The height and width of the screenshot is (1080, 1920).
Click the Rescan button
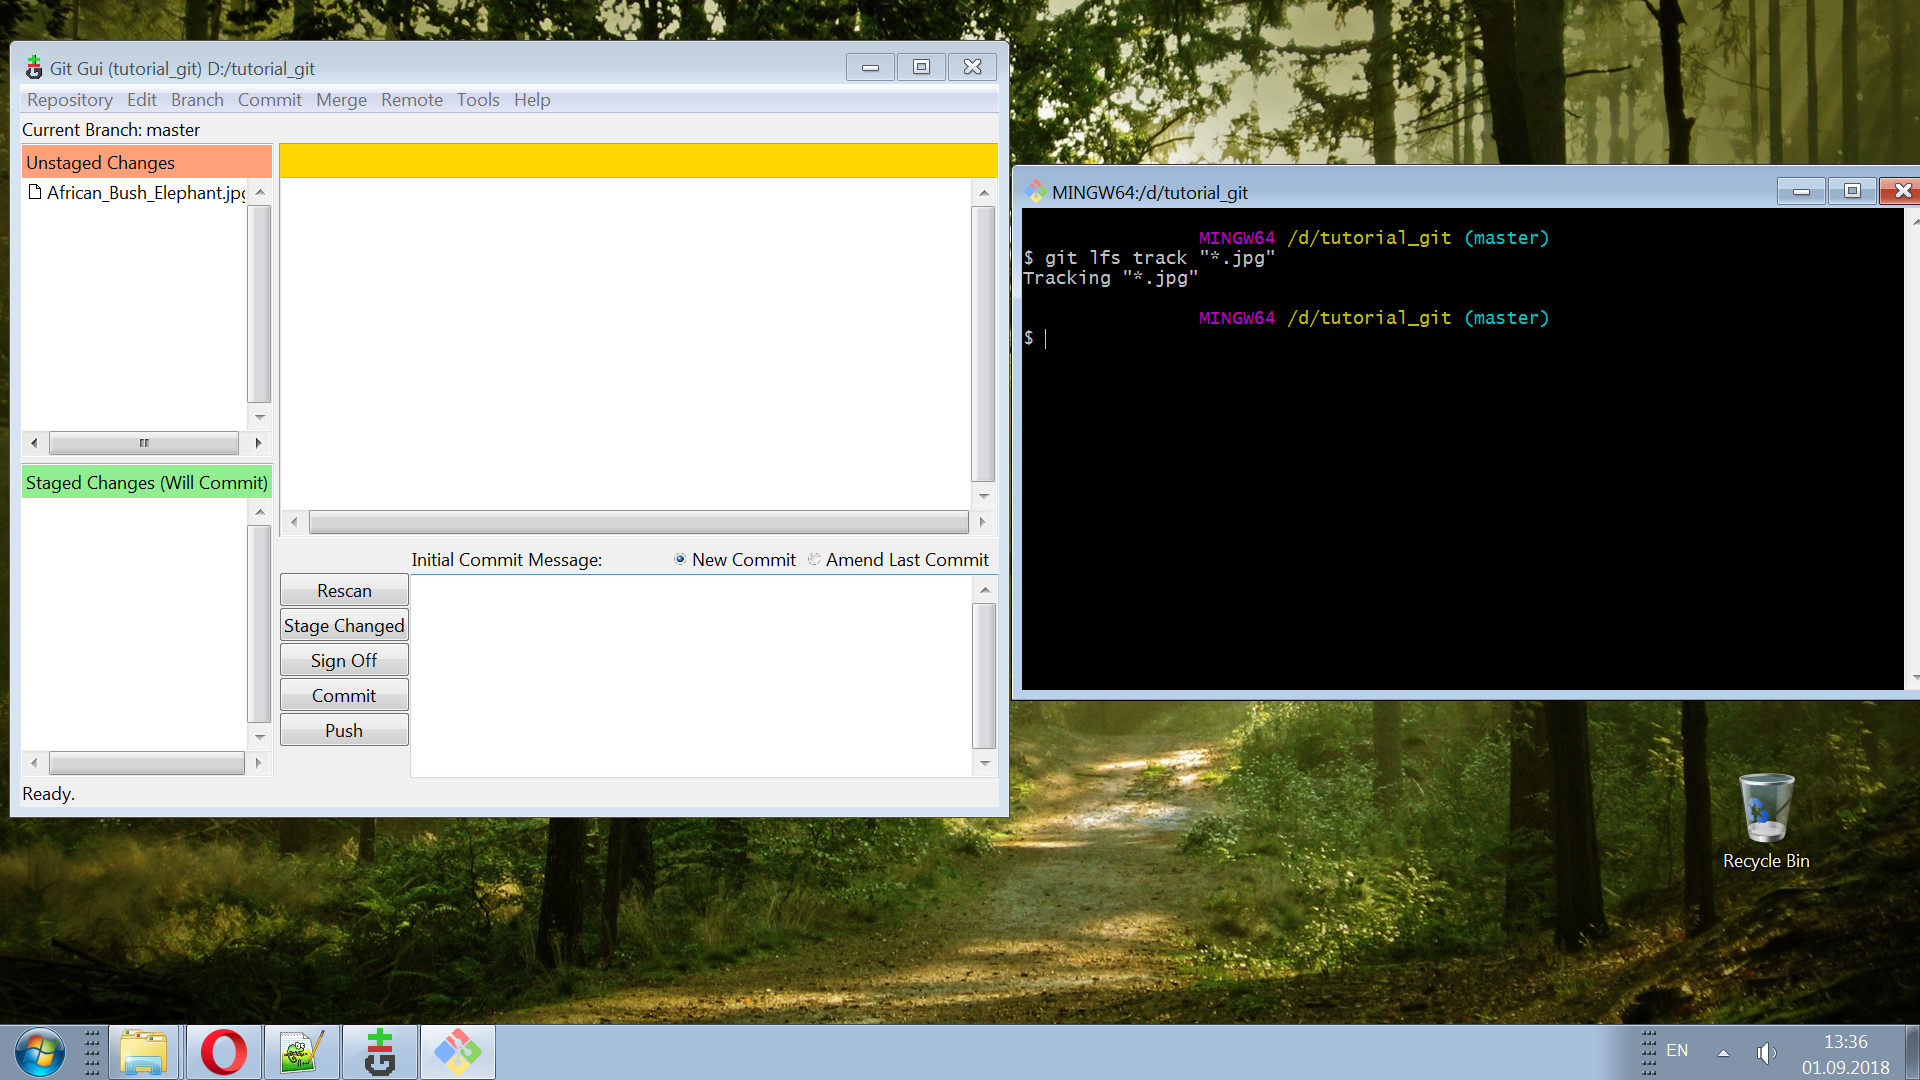(344, 591)
